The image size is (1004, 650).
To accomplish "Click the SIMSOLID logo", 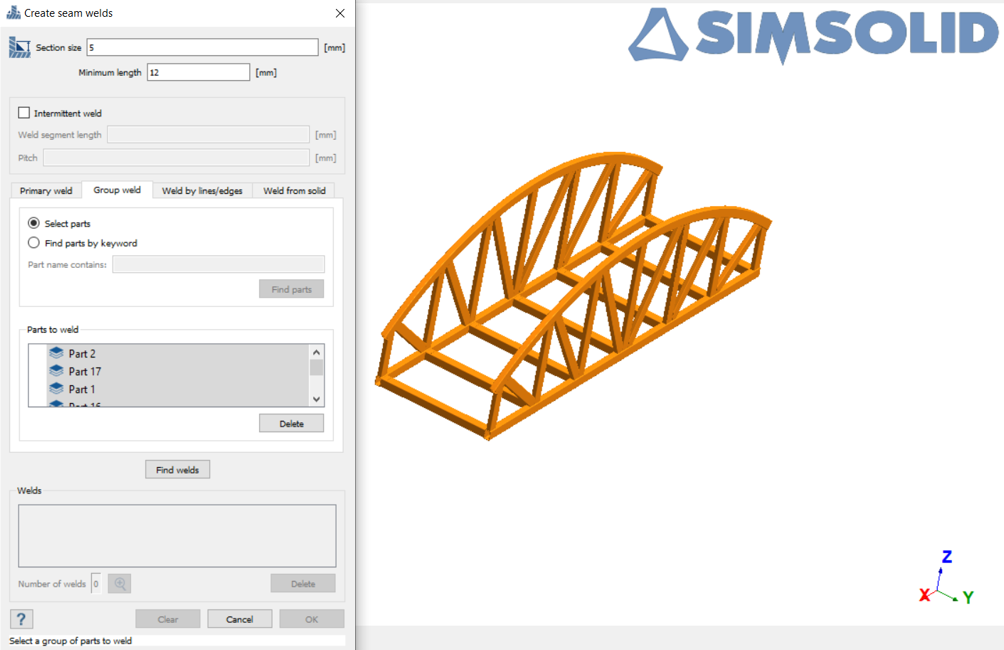I will point(813,37).
